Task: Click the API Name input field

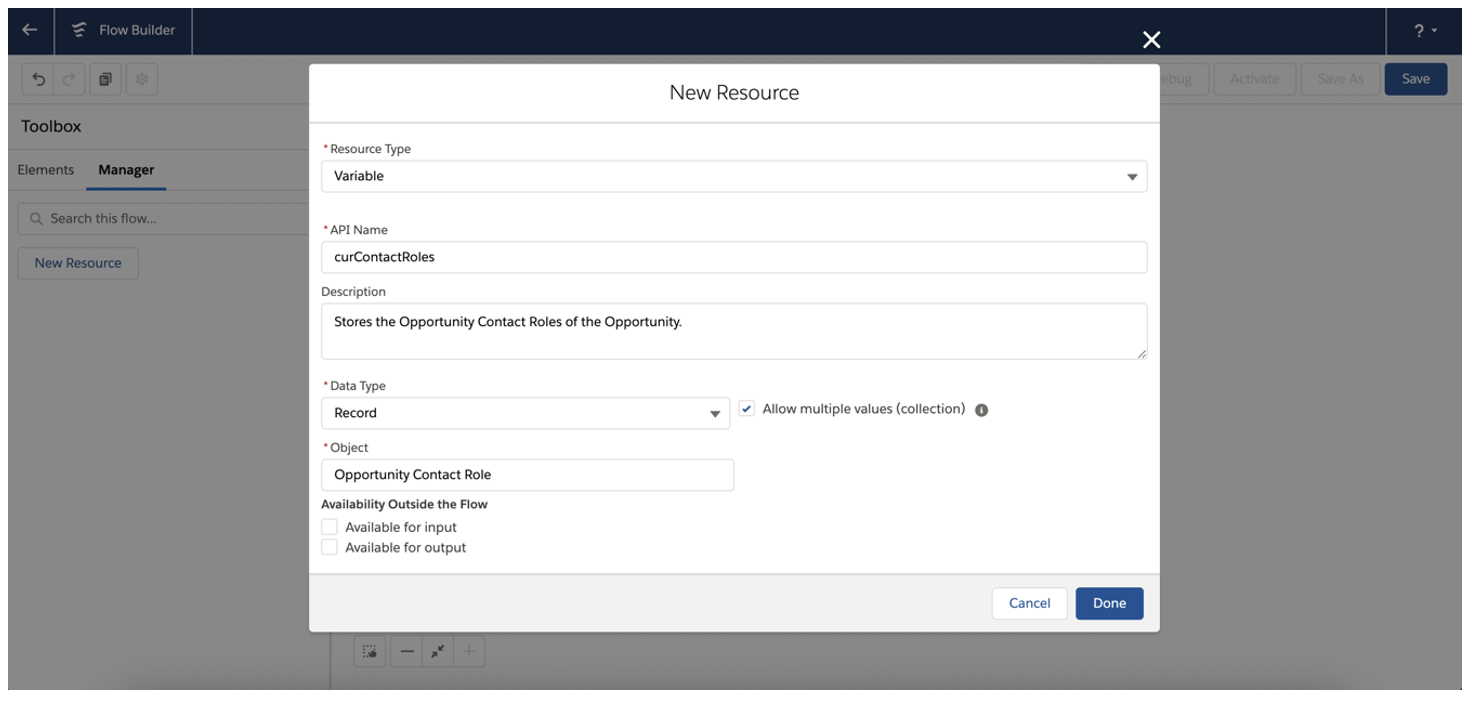Action: (x=734, y=257)
